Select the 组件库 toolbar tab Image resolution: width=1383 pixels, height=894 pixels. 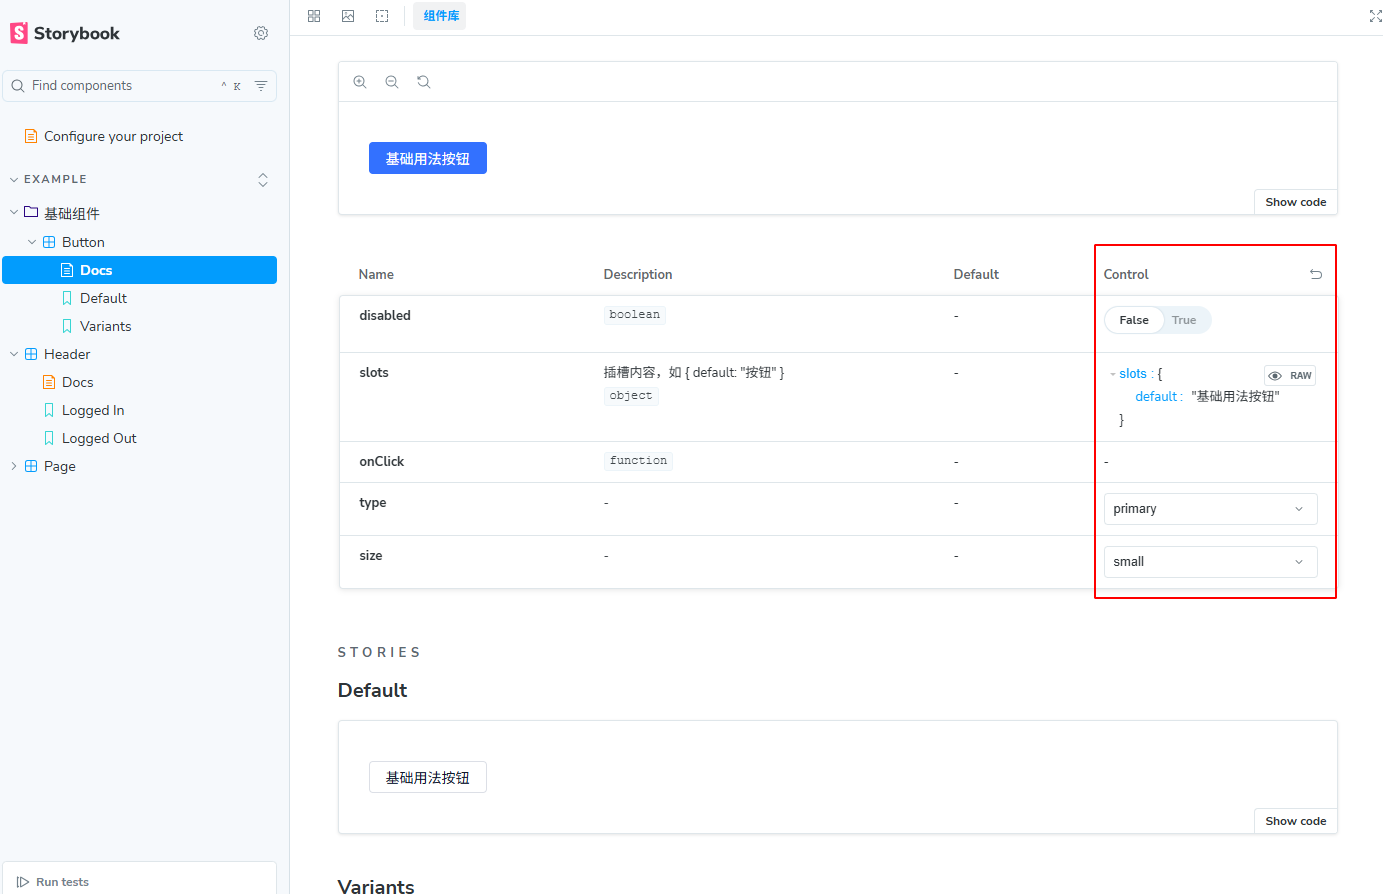pyautogui.click(x=440, y=16)
